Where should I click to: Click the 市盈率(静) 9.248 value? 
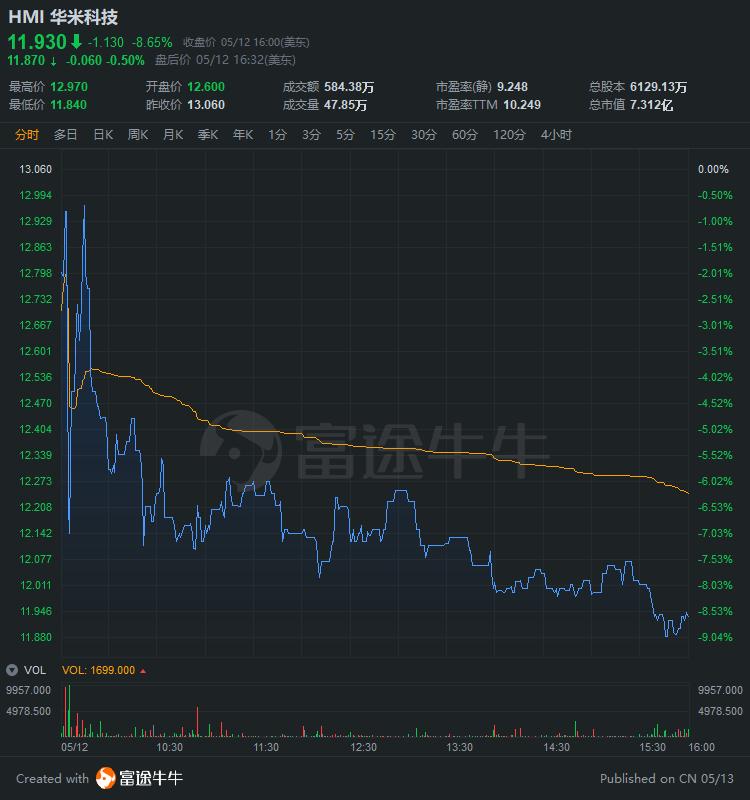(x=512, y=87)
